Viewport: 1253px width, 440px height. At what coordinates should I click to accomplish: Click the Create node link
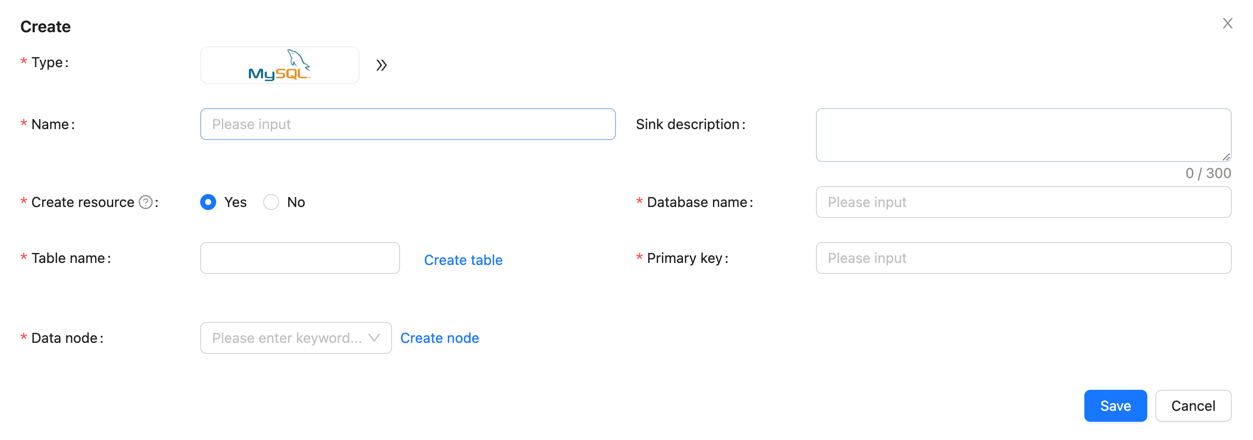click(439, 338)
